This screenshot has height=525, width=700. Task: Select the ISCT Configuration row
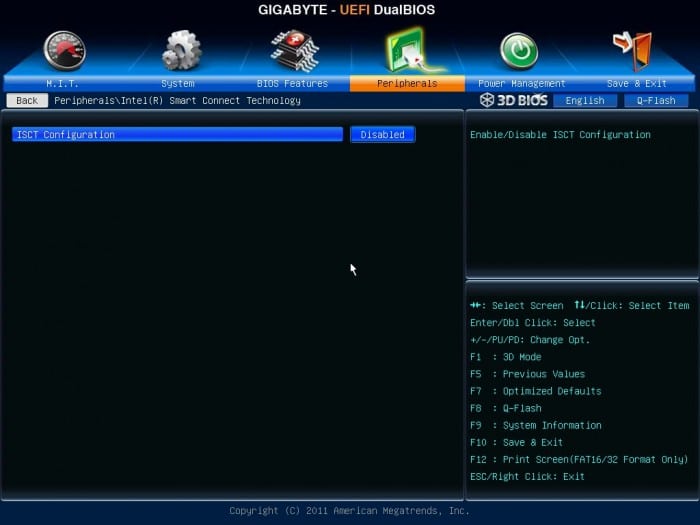pyautogui.click(x=178, y=134)
